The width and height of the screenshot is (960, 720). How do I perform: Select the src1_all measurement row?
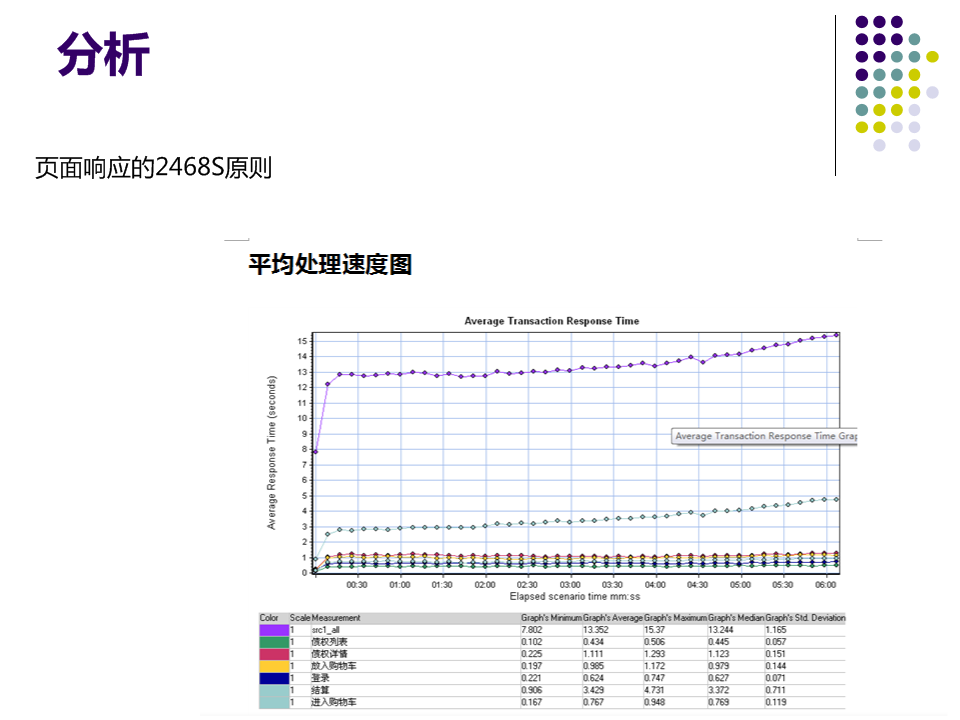tap(552, 630)
